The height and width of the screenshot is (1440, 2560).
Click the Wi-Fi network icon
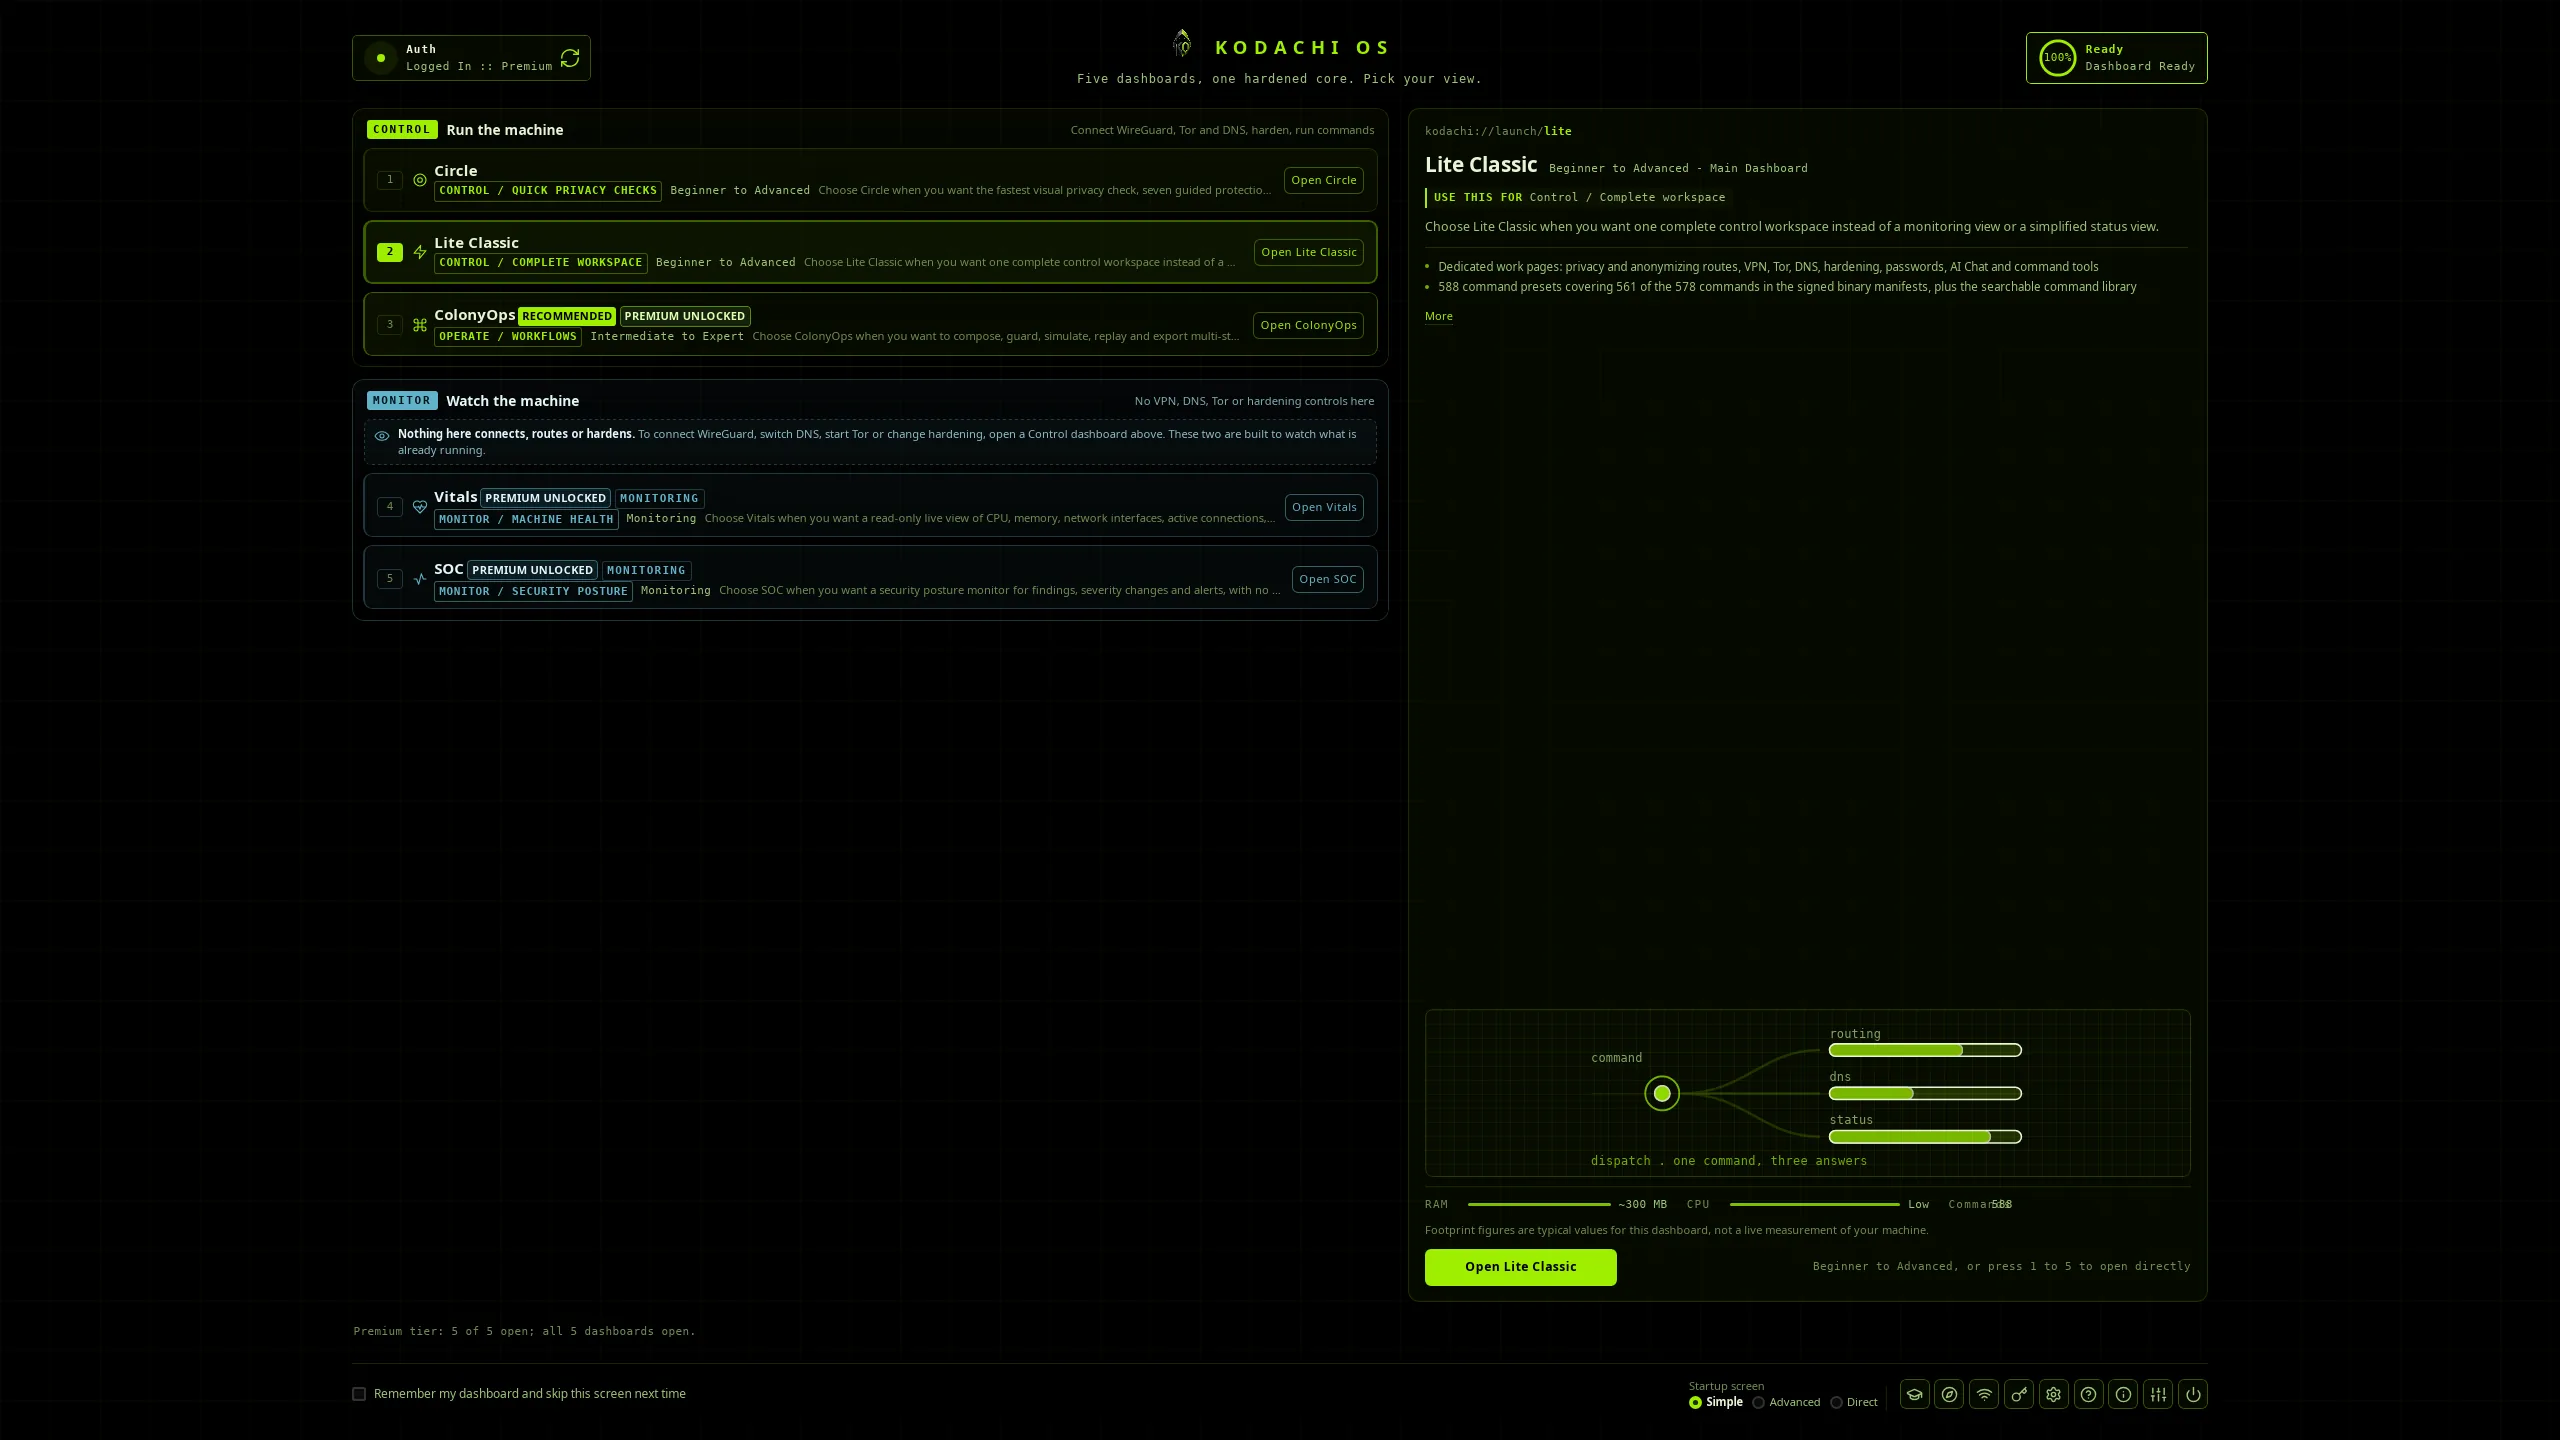click(x=1984, y=1394)
